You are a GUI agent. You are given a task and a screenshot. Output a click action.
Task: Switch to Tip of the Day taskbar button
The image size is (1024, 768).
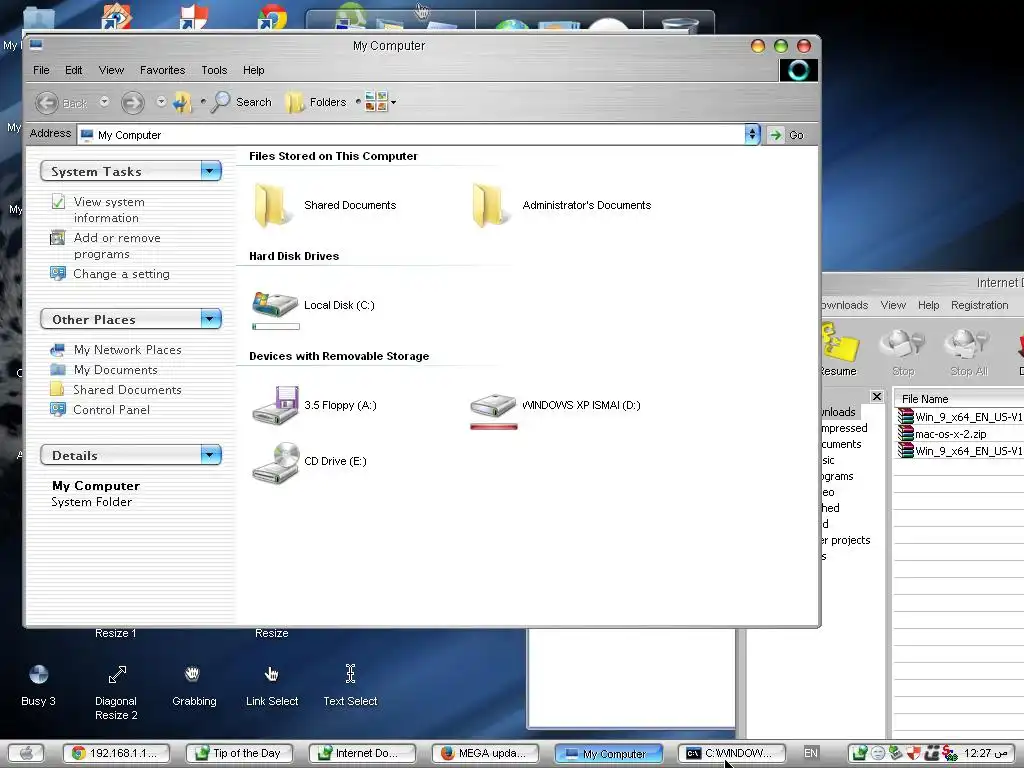(x=239, y=753)
